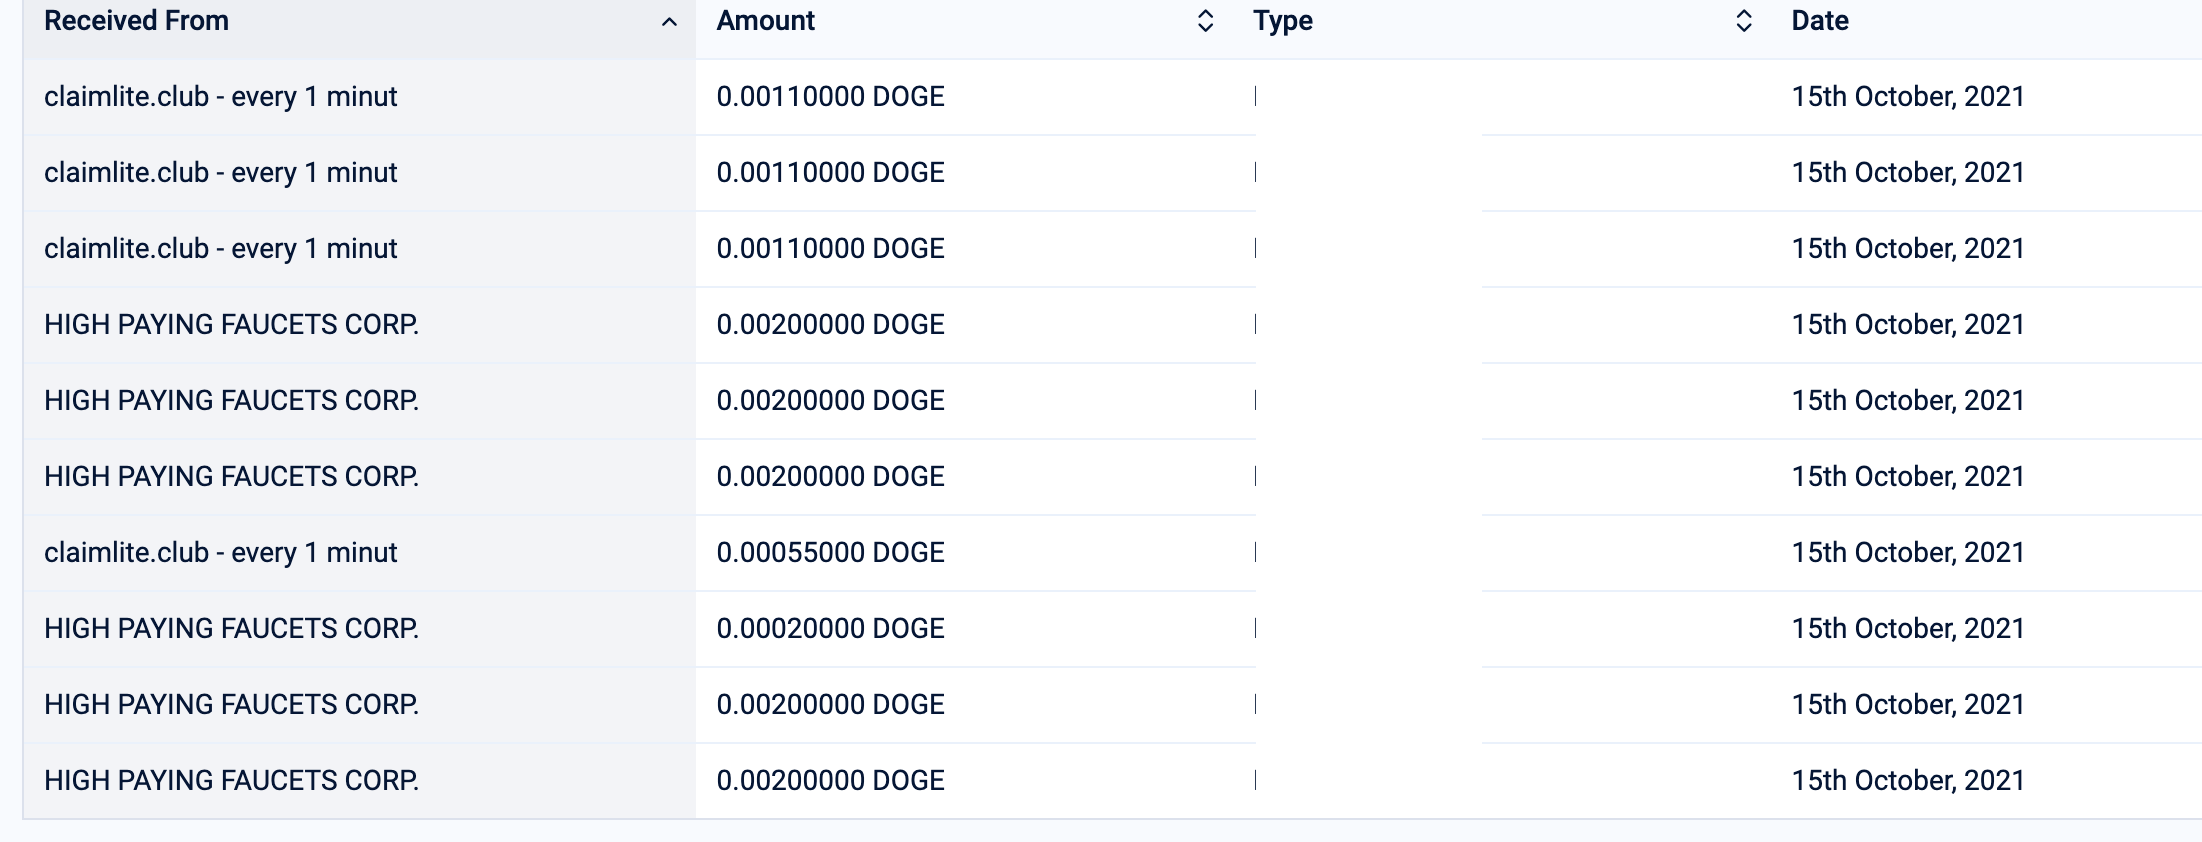Click the date of the 0.00020000 DOGE row
The image size is (2202, 842).
pyautogui.click(x=1907, y=628)
